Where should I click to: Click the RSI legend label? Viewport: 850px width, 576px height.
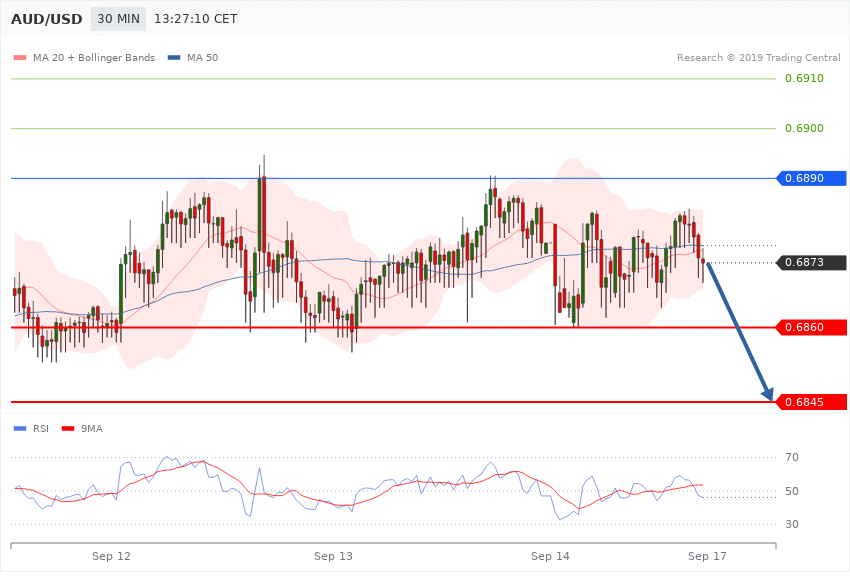41,429
